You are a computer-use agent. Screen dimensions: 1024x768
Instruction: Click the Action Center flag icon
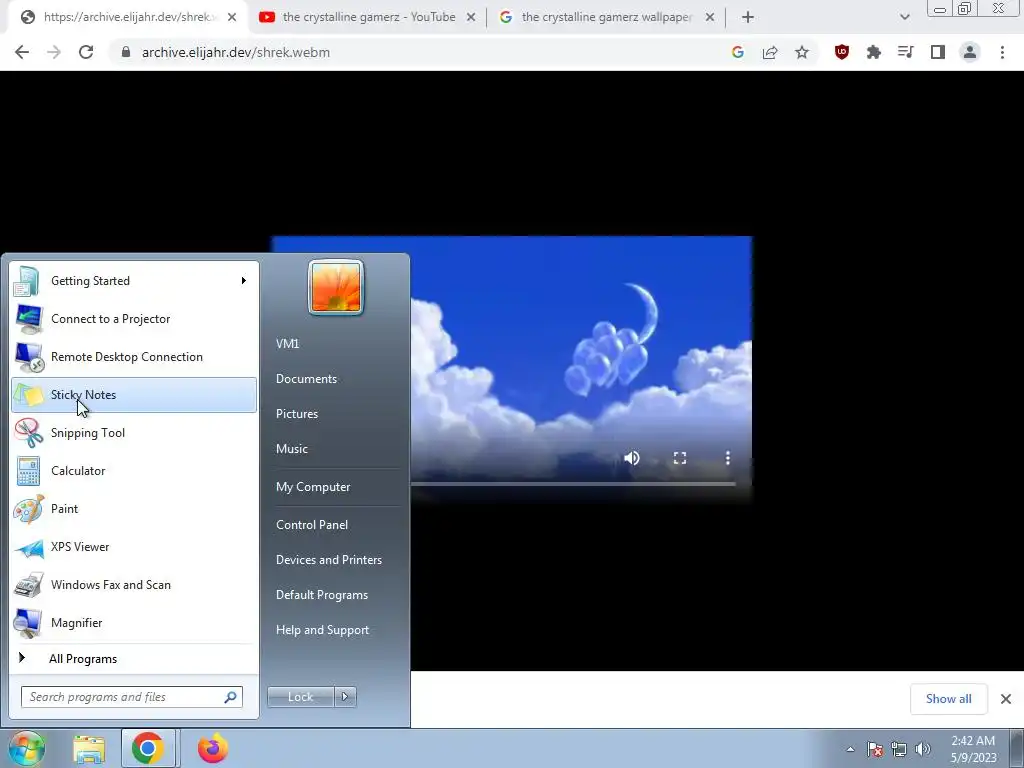[875, 750]
